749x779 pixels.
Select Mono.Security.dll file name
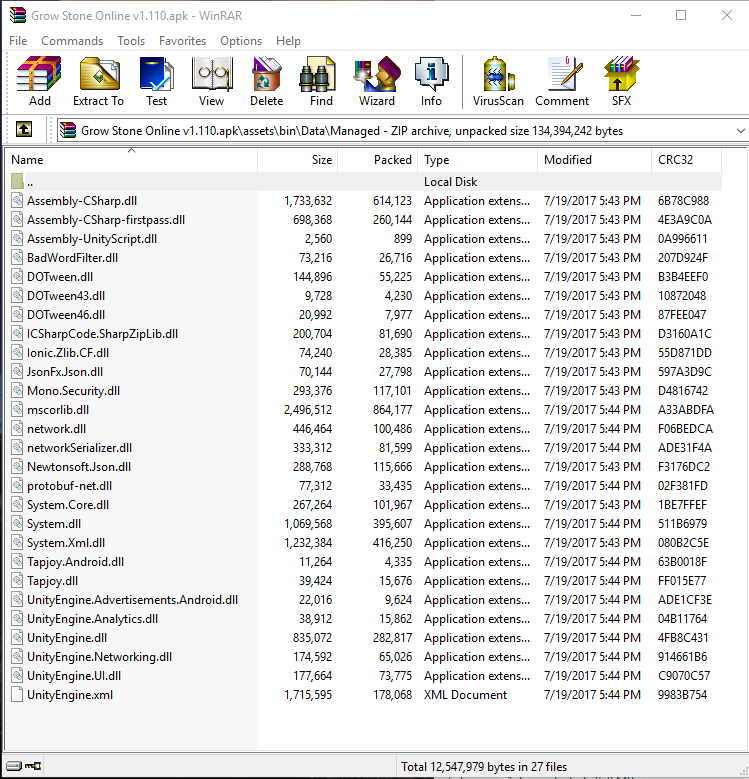74,390
